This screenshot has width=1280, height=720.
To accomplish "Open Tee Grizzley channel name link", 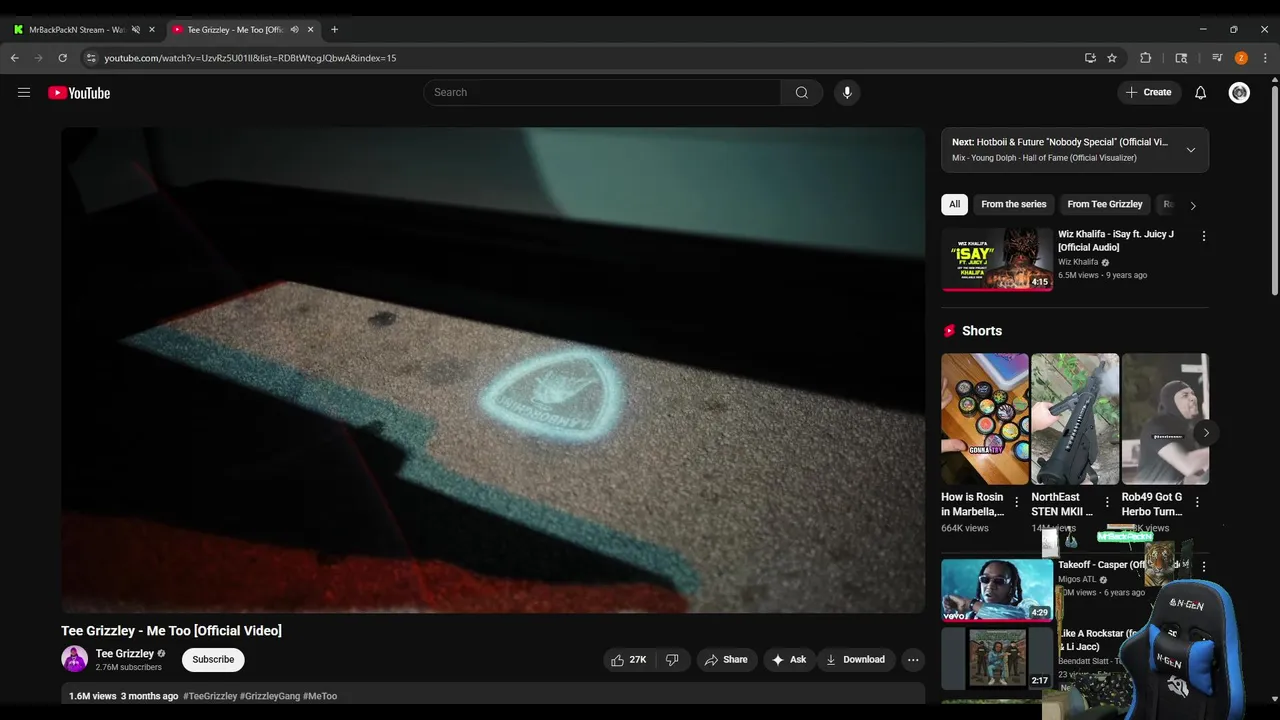I will point(124,653).
